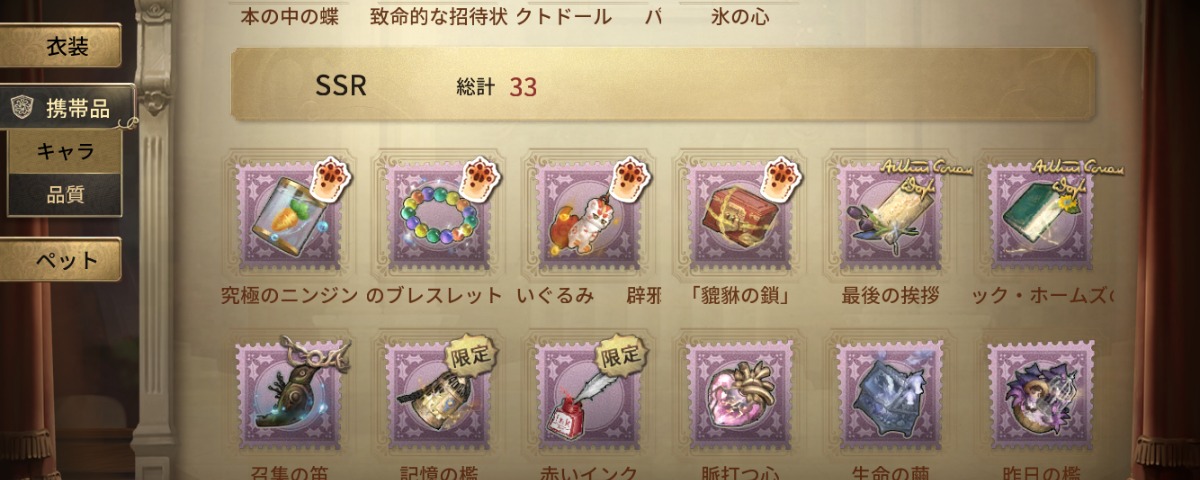Select the cat plush doll accessory
This screenshot has width=1200, height=480.
pyautogui.click(x=585, y=215)
